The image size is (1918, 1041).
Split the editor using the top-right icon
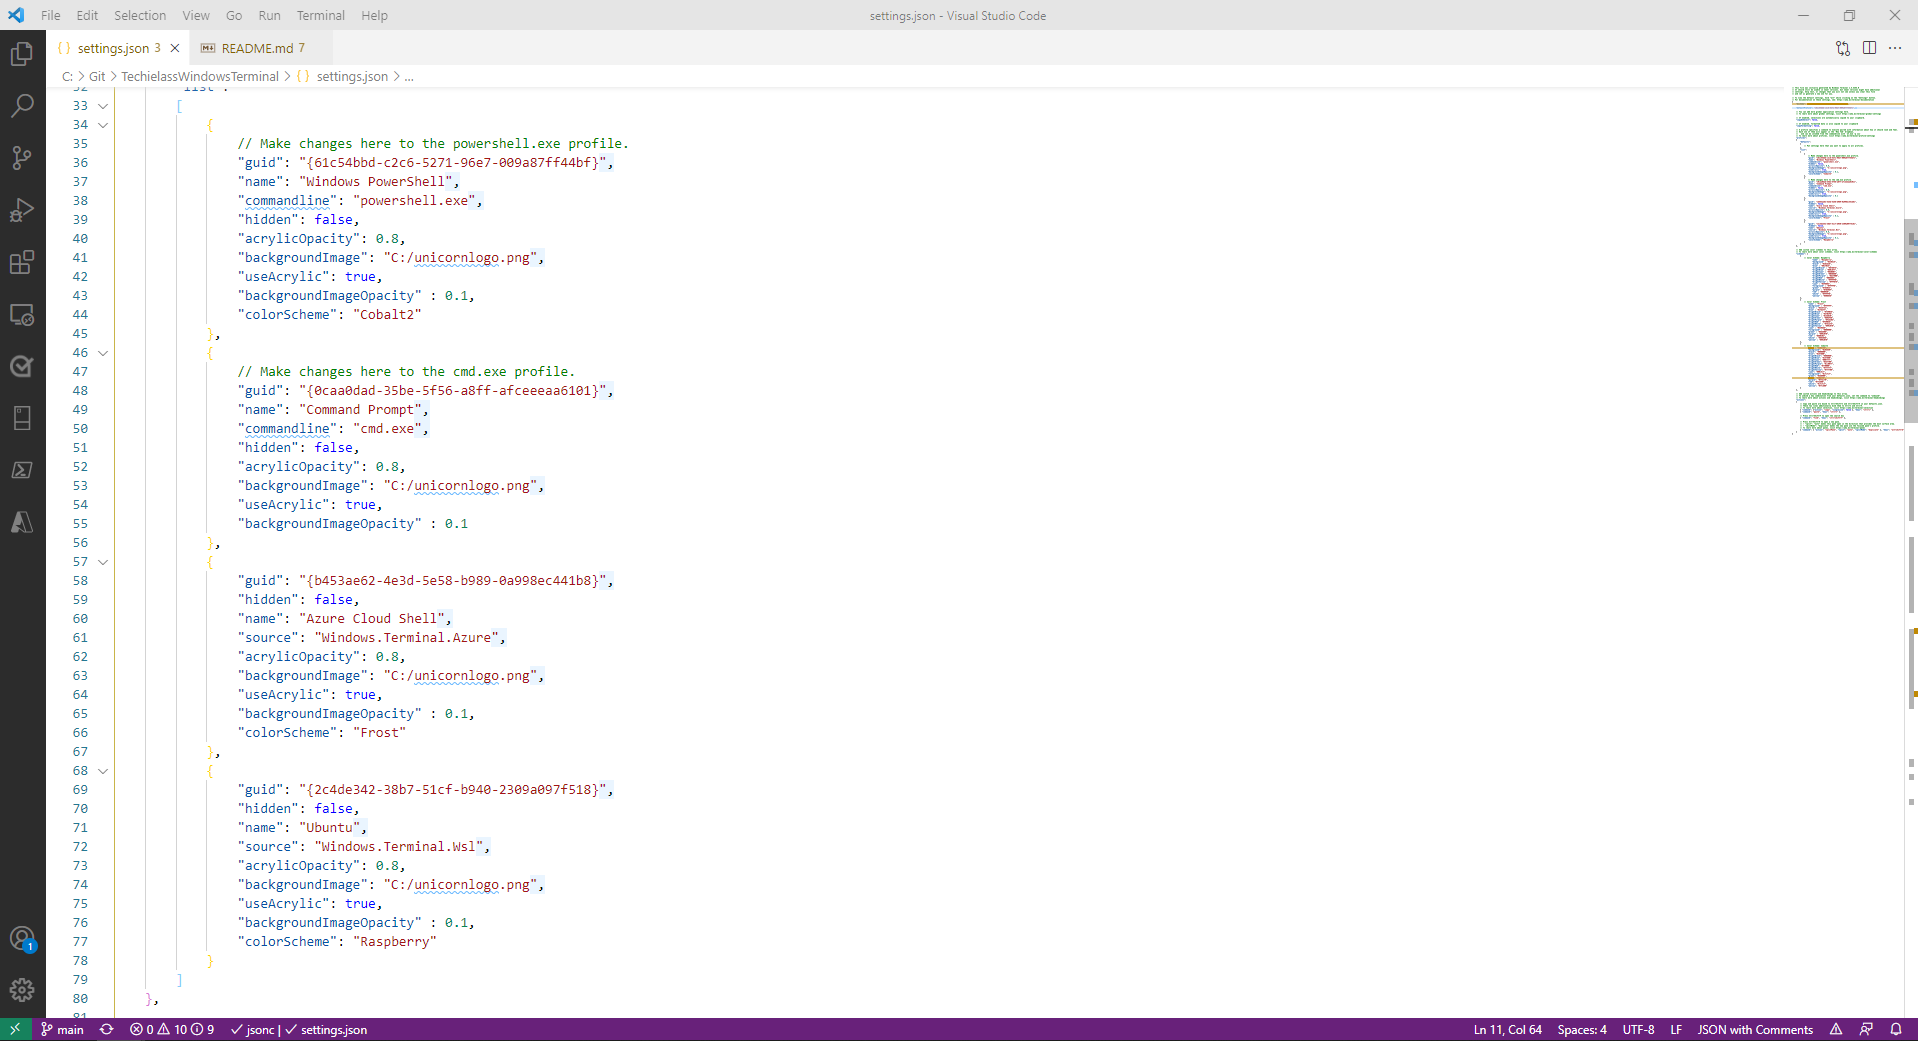tap(1869, 48)
